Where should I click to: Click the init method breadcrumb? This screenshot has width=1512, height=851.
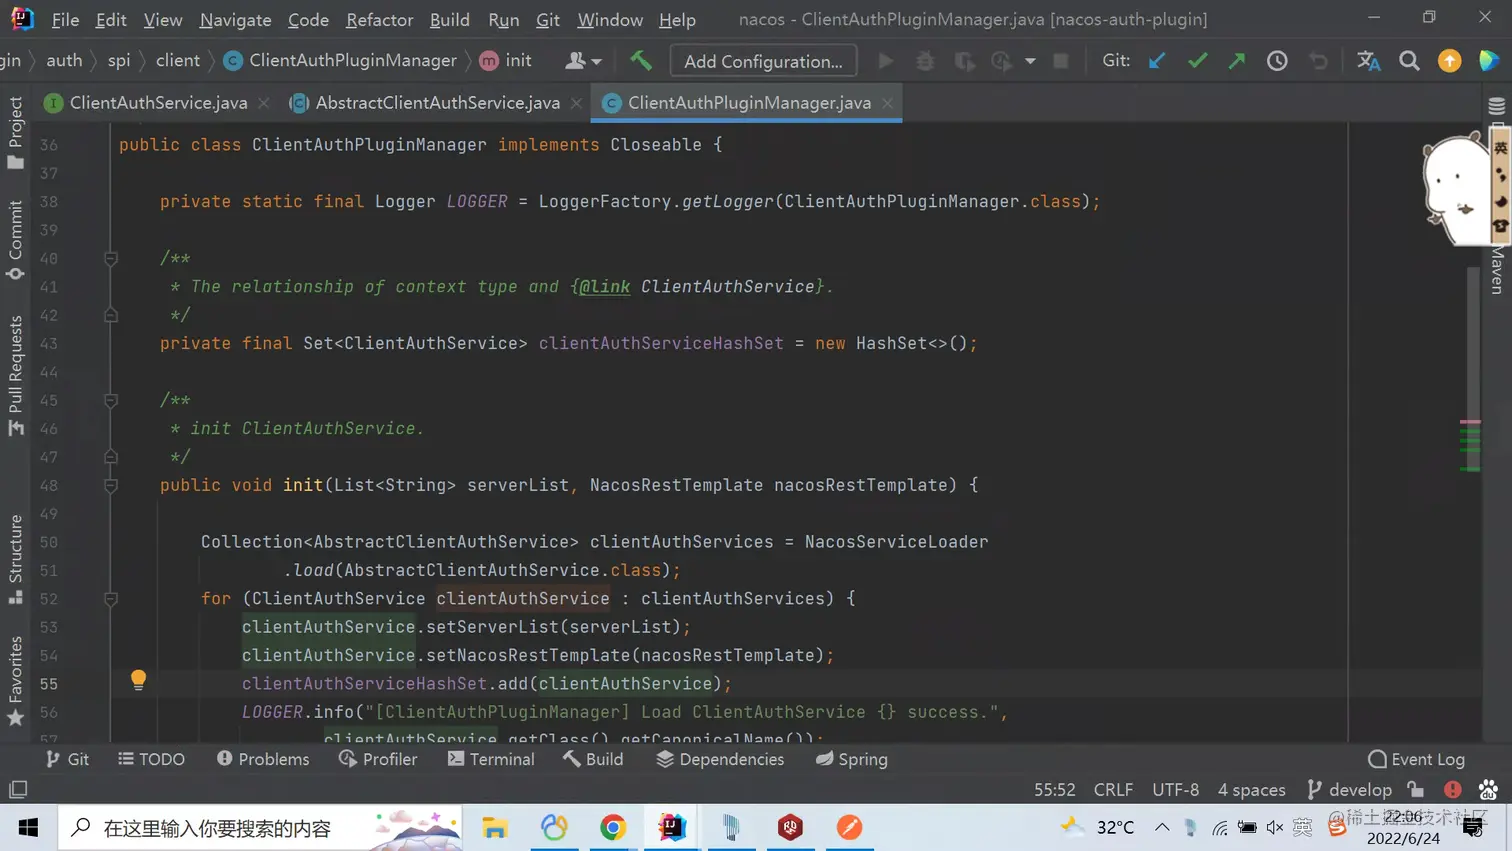coord(506,60)
